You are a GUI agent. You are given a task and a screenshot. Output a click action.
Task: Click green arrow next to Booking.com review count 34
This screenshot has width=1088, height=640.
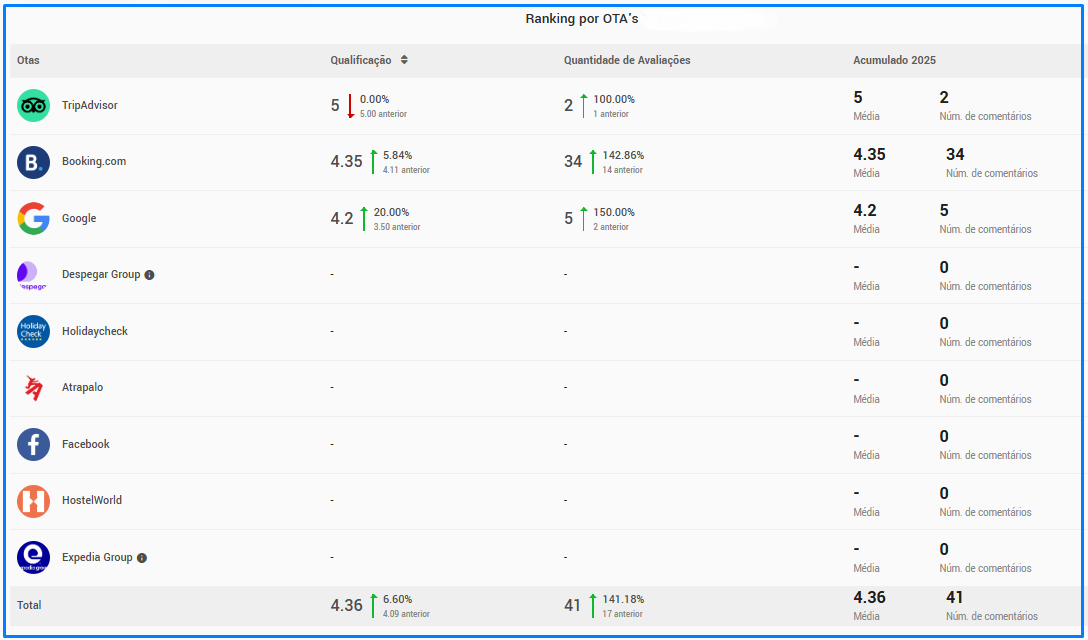tap(593, 162)
